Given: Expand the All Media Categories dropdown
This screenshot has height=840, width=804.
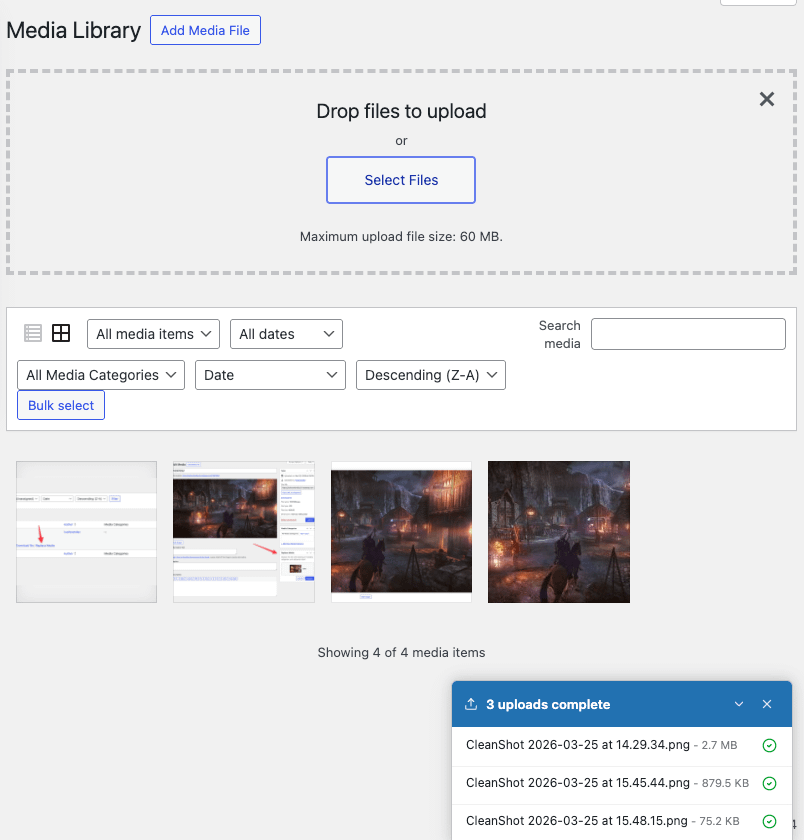Looking at the screenshot, I should (101, 375).
